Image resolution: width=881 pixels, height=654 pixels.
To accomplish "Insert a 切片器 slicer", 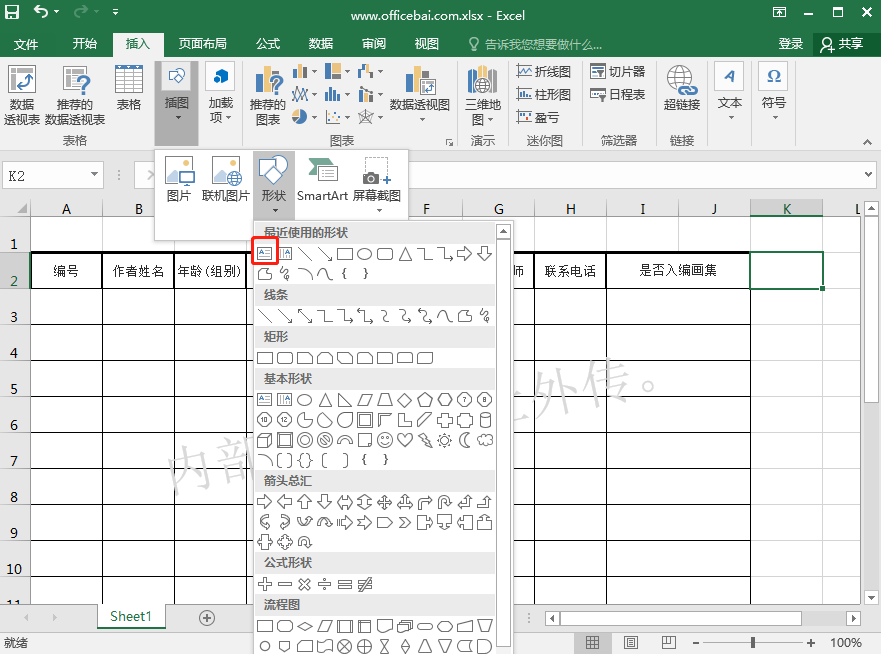I will [617, 71].
